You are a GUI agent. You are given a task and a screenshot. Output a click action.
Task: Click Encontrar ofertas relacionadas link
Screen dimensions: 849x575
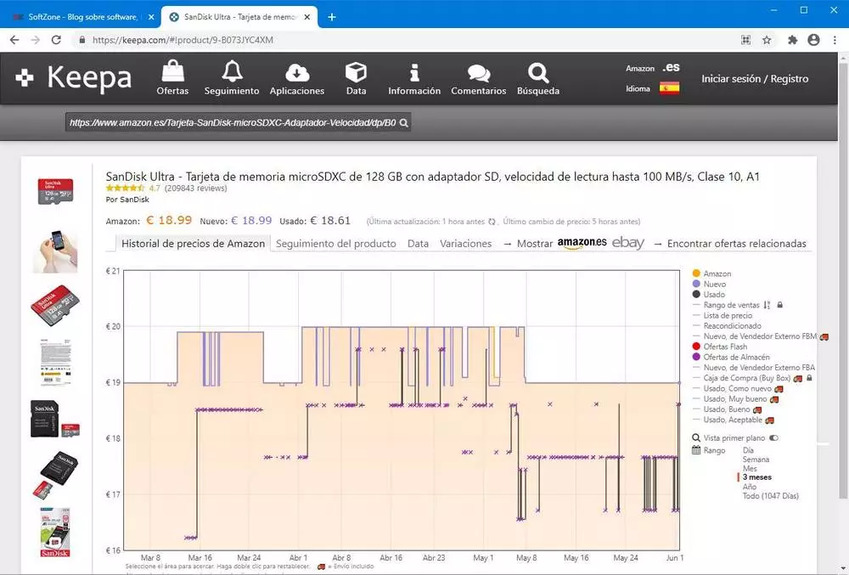tap(736, 243)
